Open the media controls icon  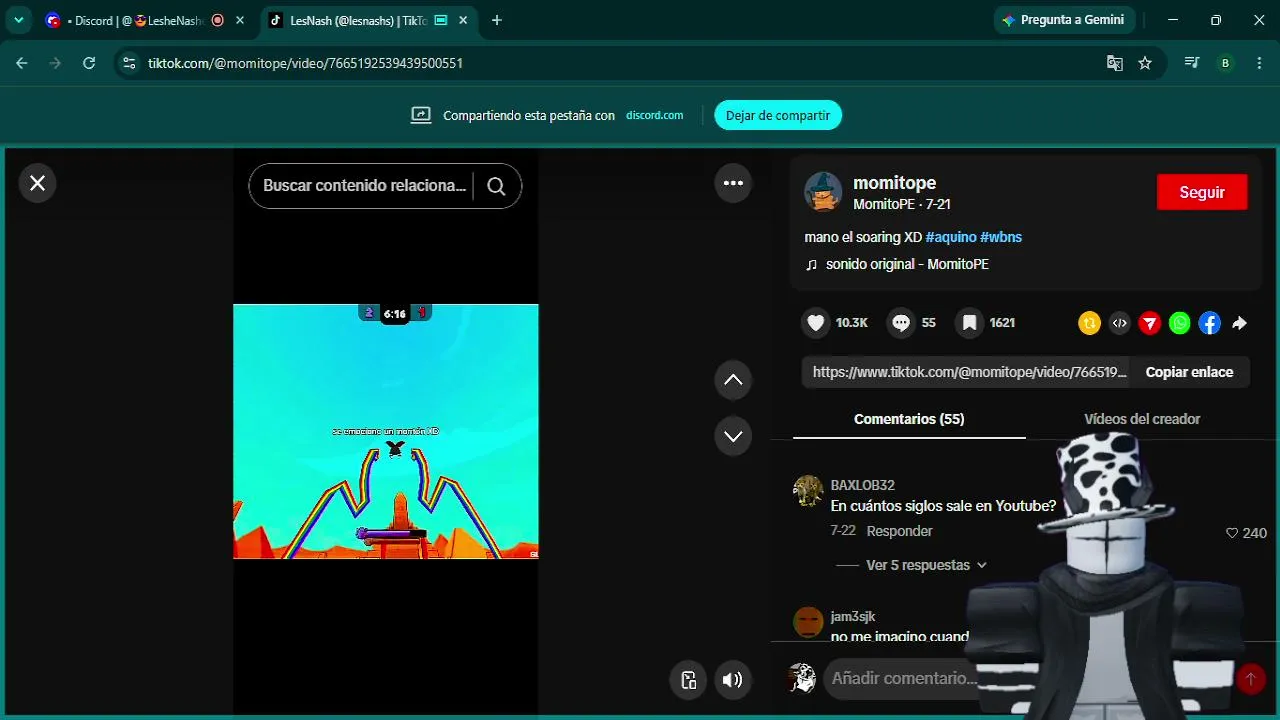[1191, 63]
